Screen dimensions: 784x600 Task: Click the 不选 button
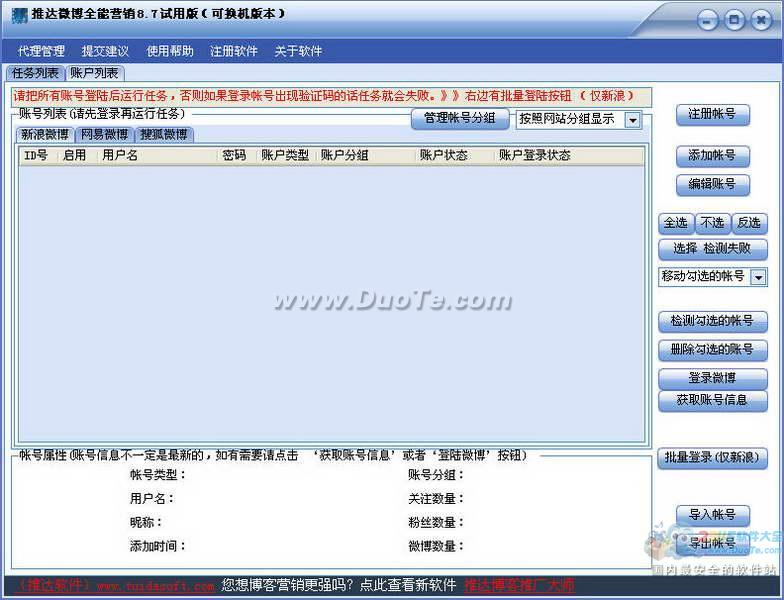712,223
